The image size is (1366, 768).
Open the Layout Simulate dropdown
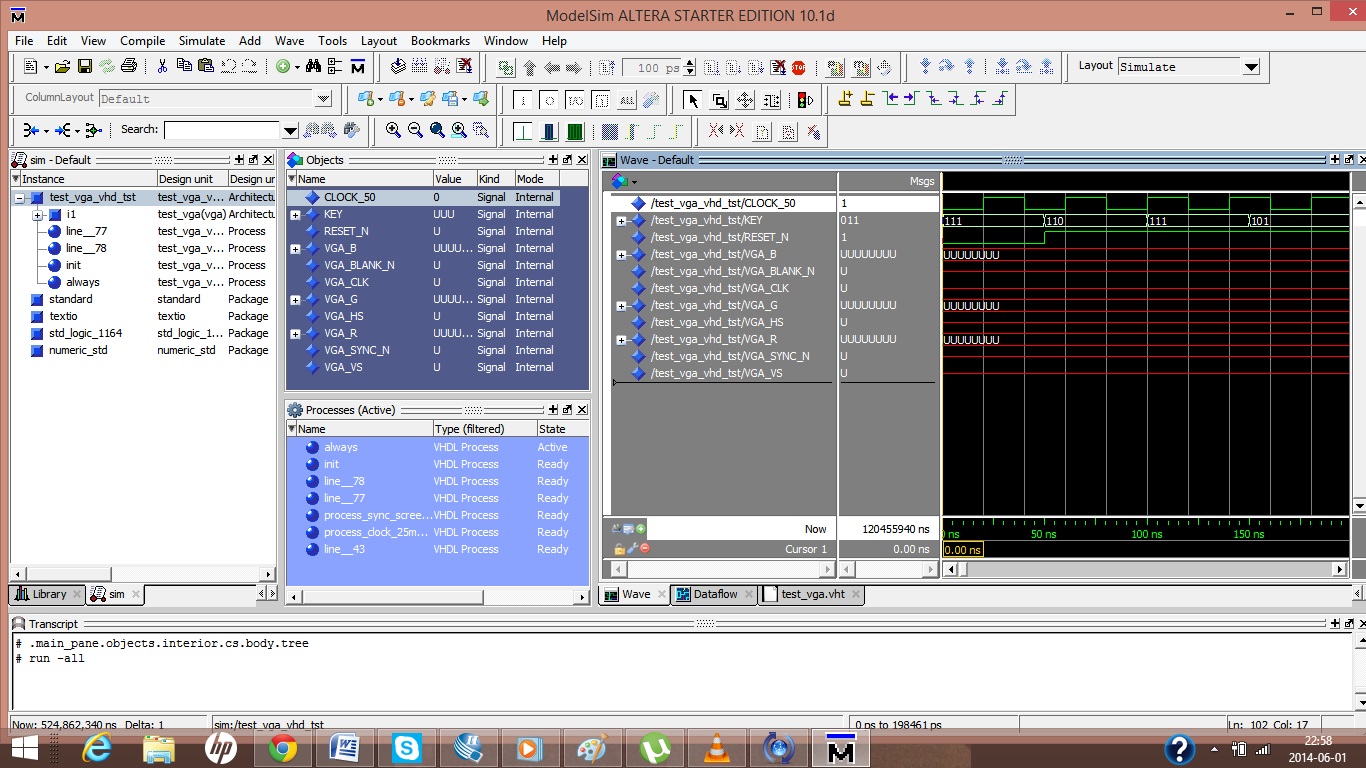[x=1251, y=67]
